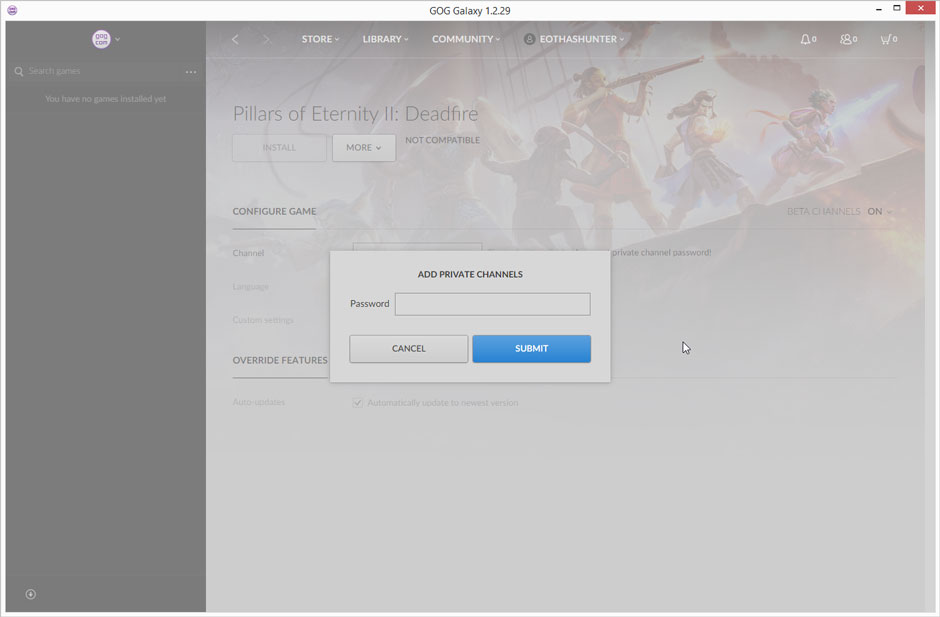
Task: Open the STORE menu
Action: pyautogui.click(x=320, y=39)
